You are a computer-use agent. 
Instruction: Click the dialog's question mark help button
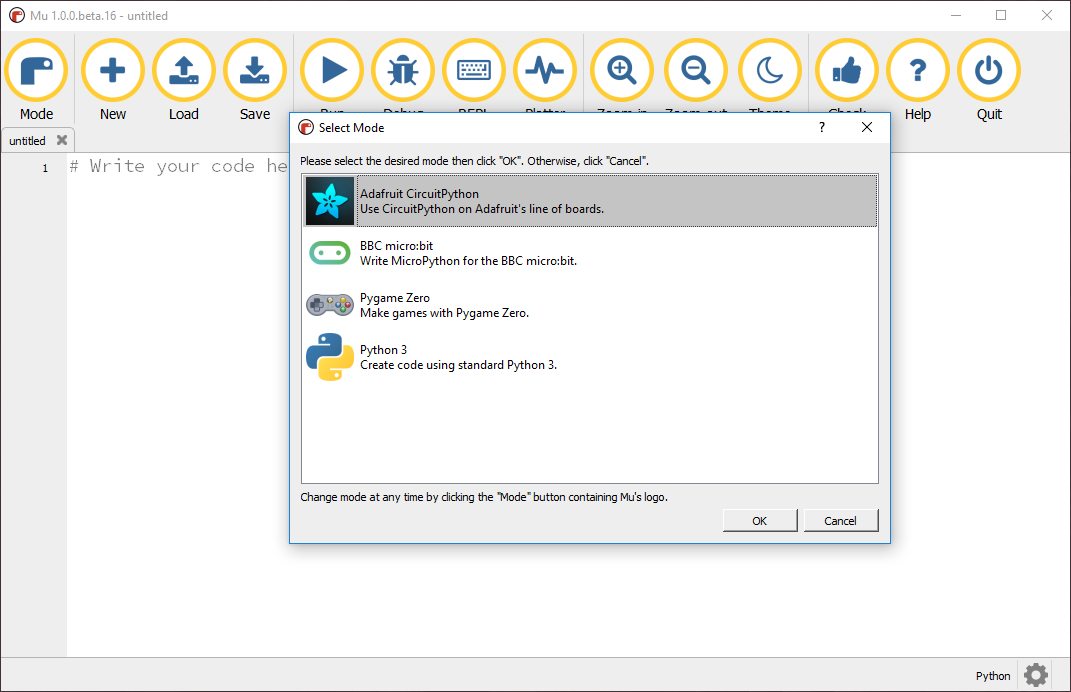pos(822,127)
